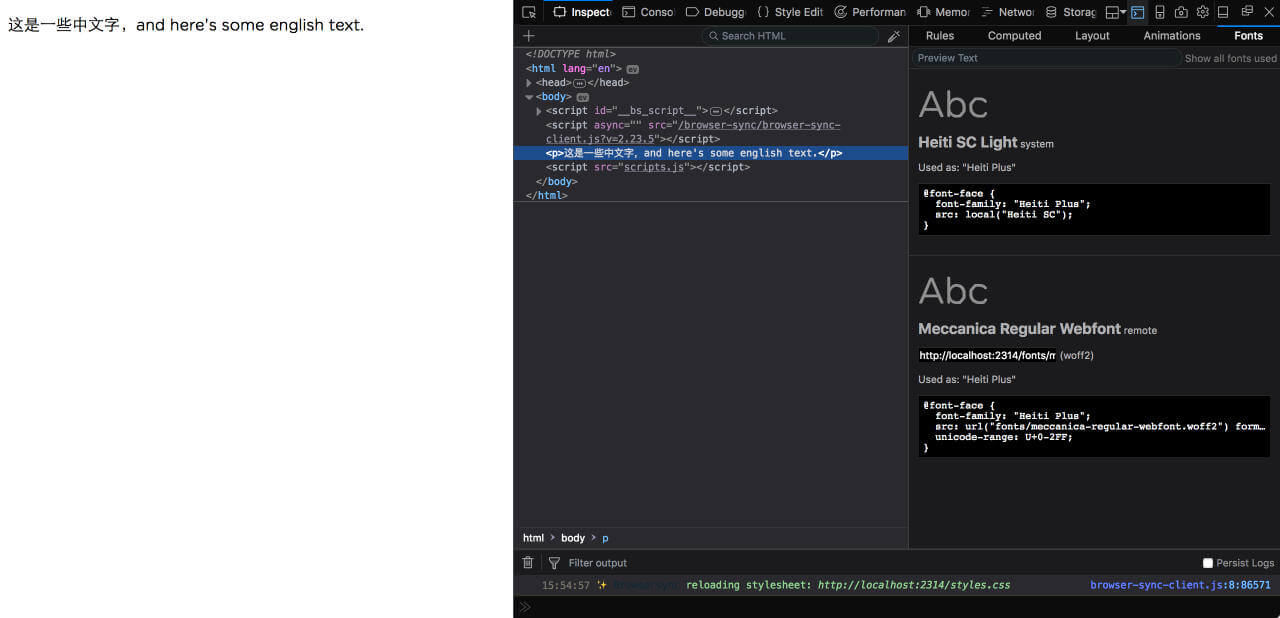
Task: Open the dock options dropdown arrow
Action: point(1124,12)
